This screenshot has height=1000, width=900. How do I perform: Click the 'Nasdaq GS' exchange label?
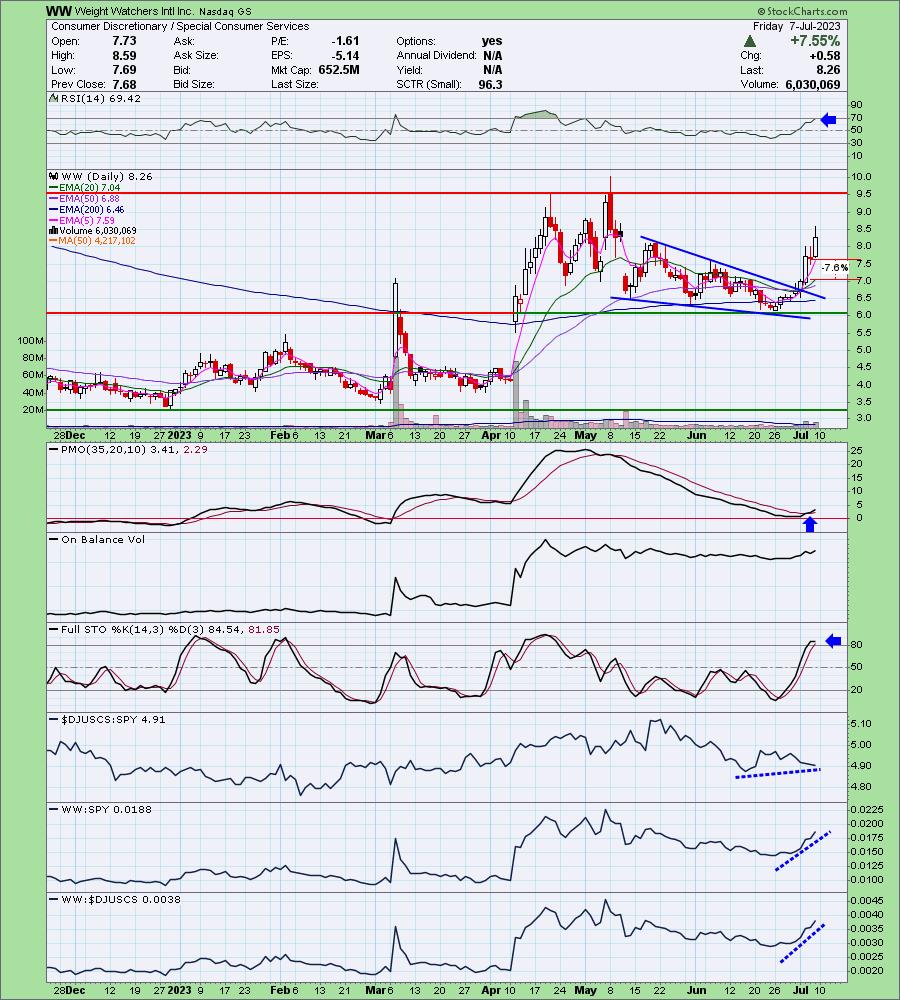225,11
